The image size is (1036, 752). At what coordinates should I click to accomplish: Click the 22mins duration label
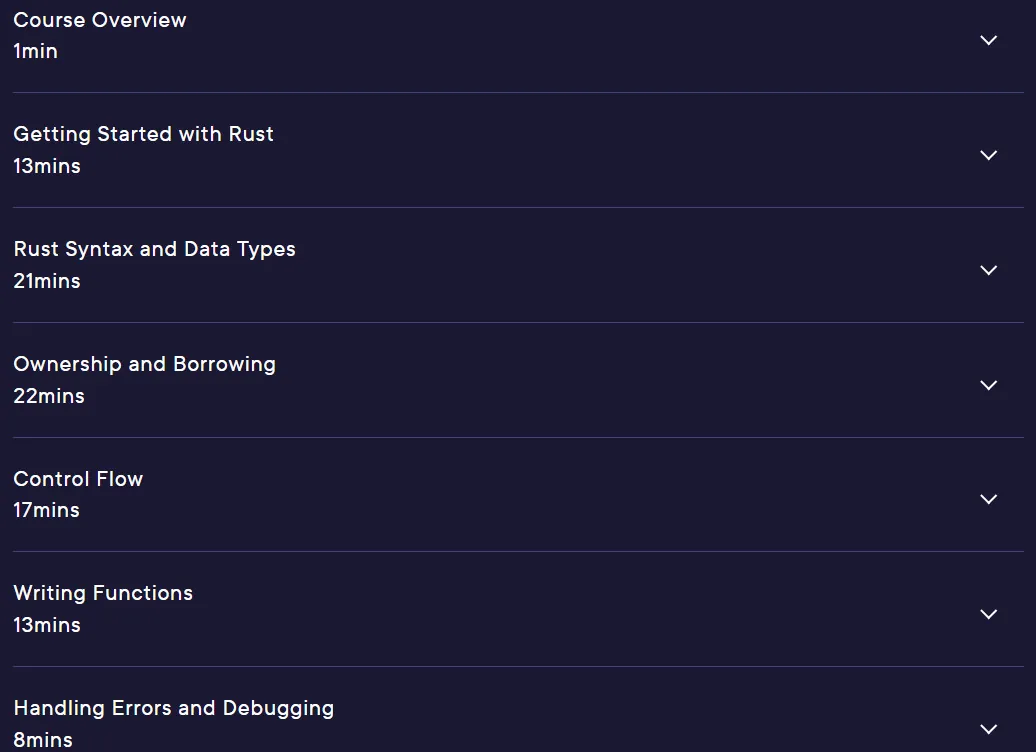click(49, 396)
